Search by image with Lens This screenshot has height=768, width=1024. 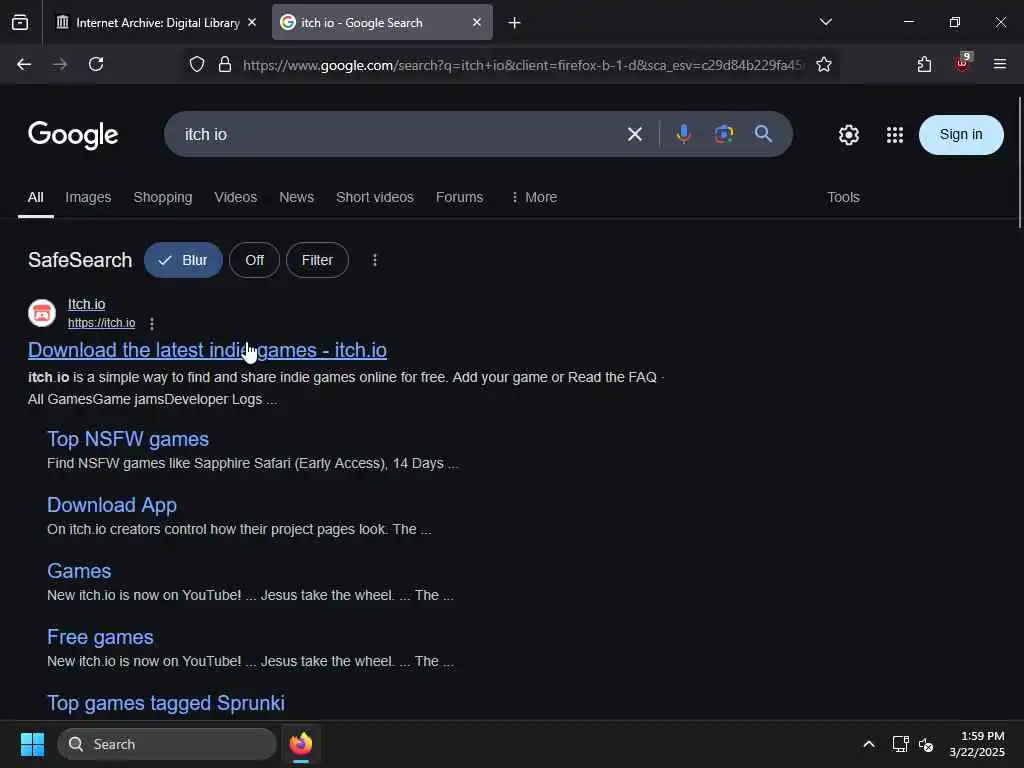[724, 135]
